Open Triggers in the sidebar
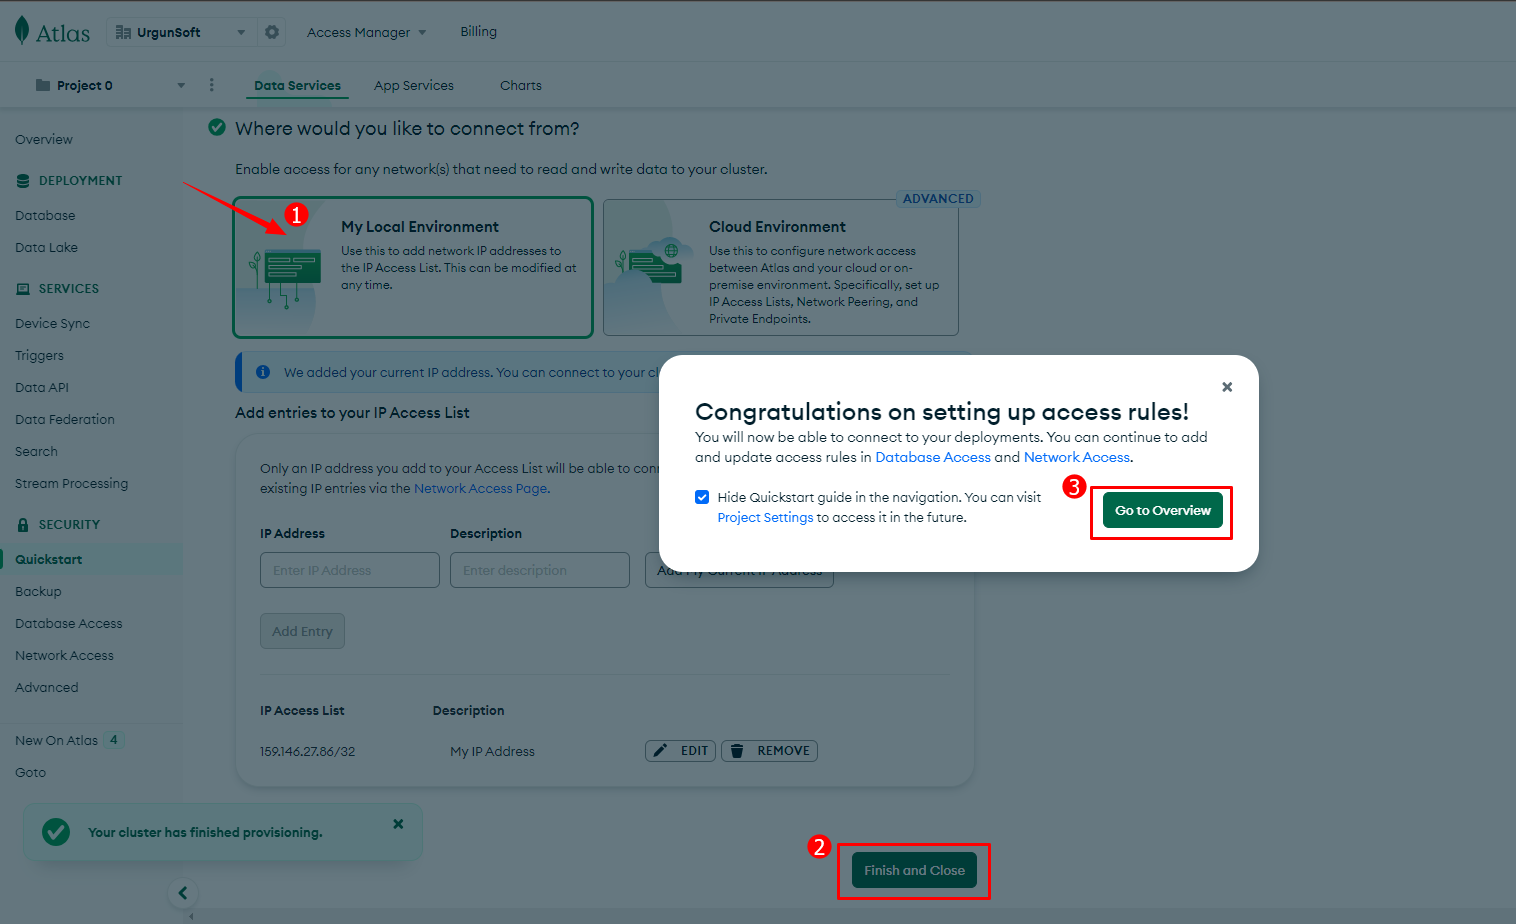1516x924 pixels. pyautogui.click(x=39, y=356)
